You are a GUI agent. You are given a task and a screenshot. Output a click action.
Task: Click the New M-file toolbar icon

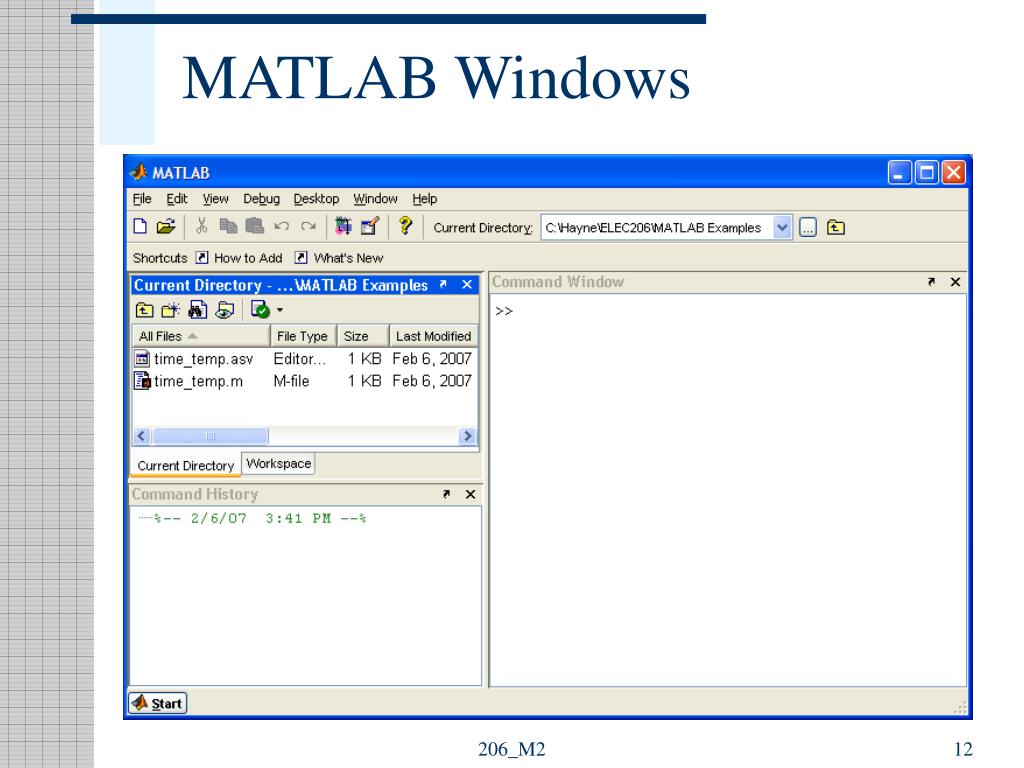click(140, 226)
